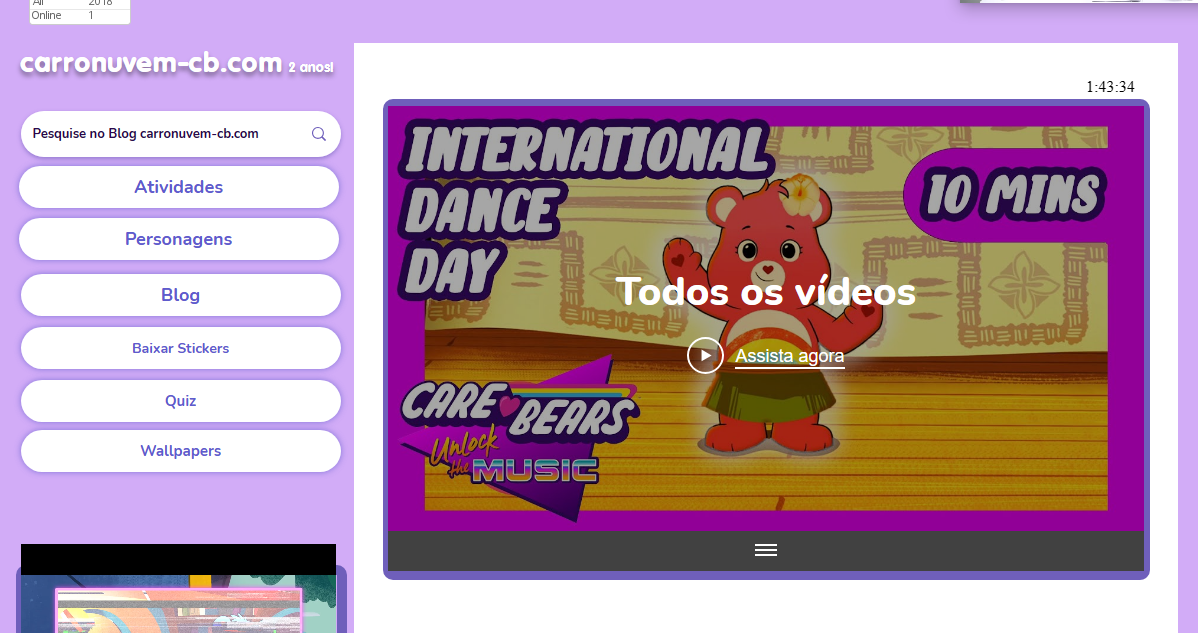Open the hamburger menu below the video
Image resolution: width=1198 pixels, height=633 pixels.
766,550
